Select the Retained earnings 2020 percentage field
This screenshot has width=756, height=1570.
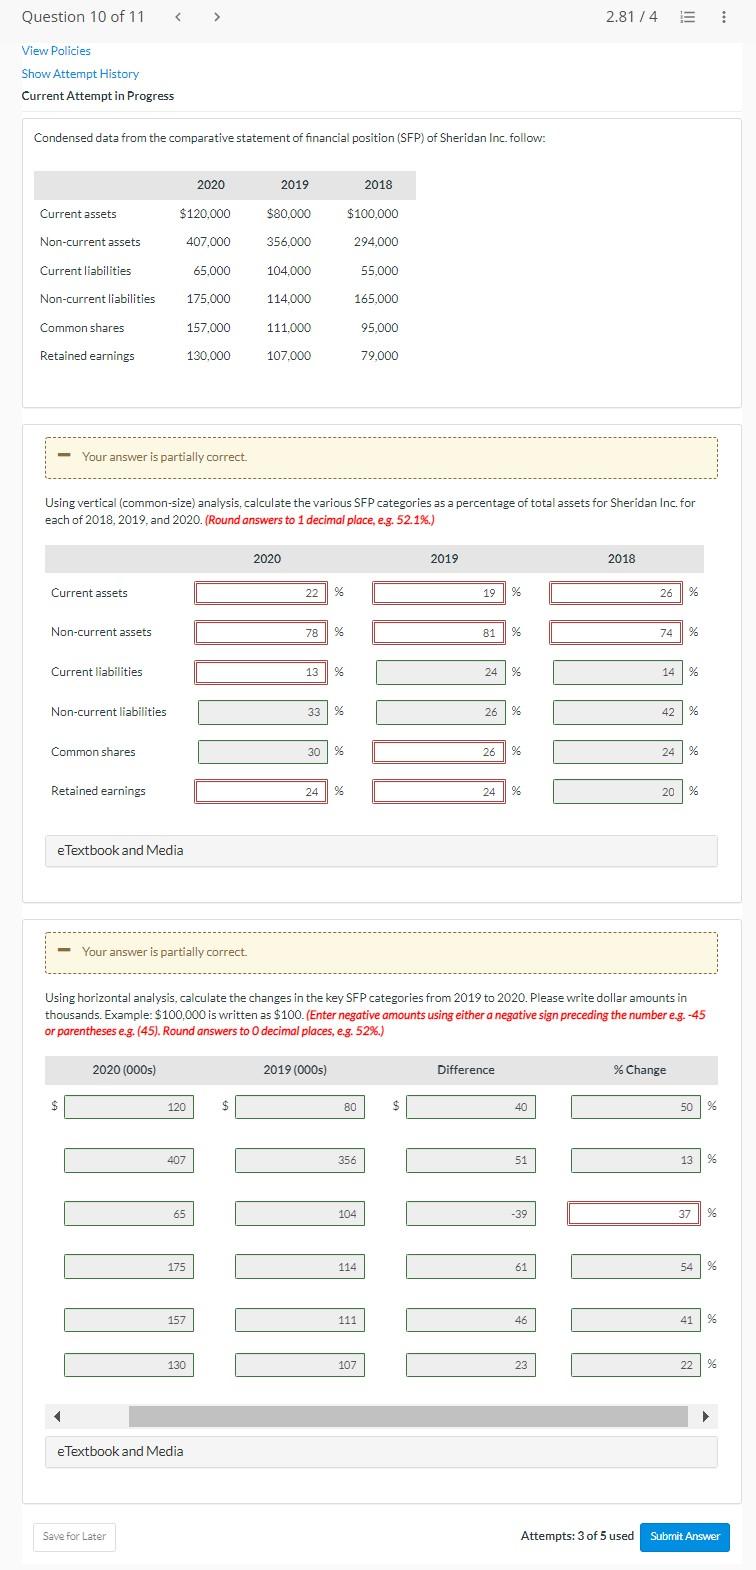click(261, 791)
